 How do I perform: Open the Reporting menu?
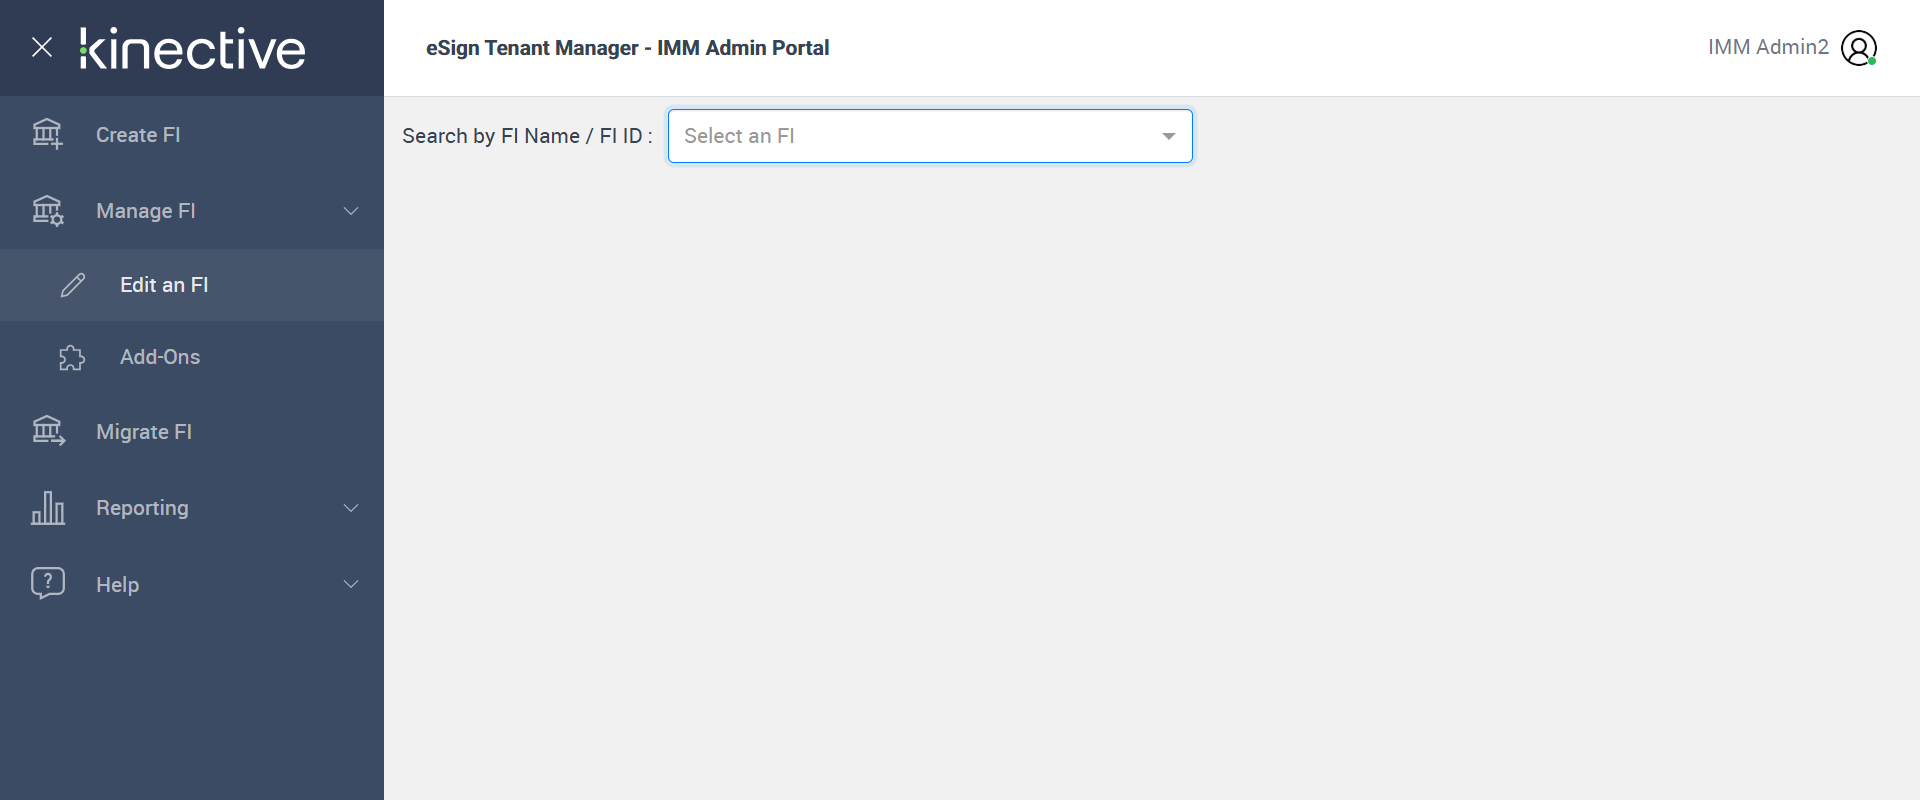coord(192,508)
